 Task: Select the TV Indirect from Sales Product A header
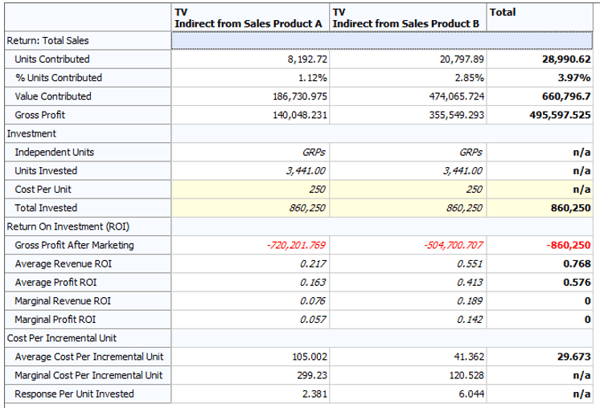(250, 17)
